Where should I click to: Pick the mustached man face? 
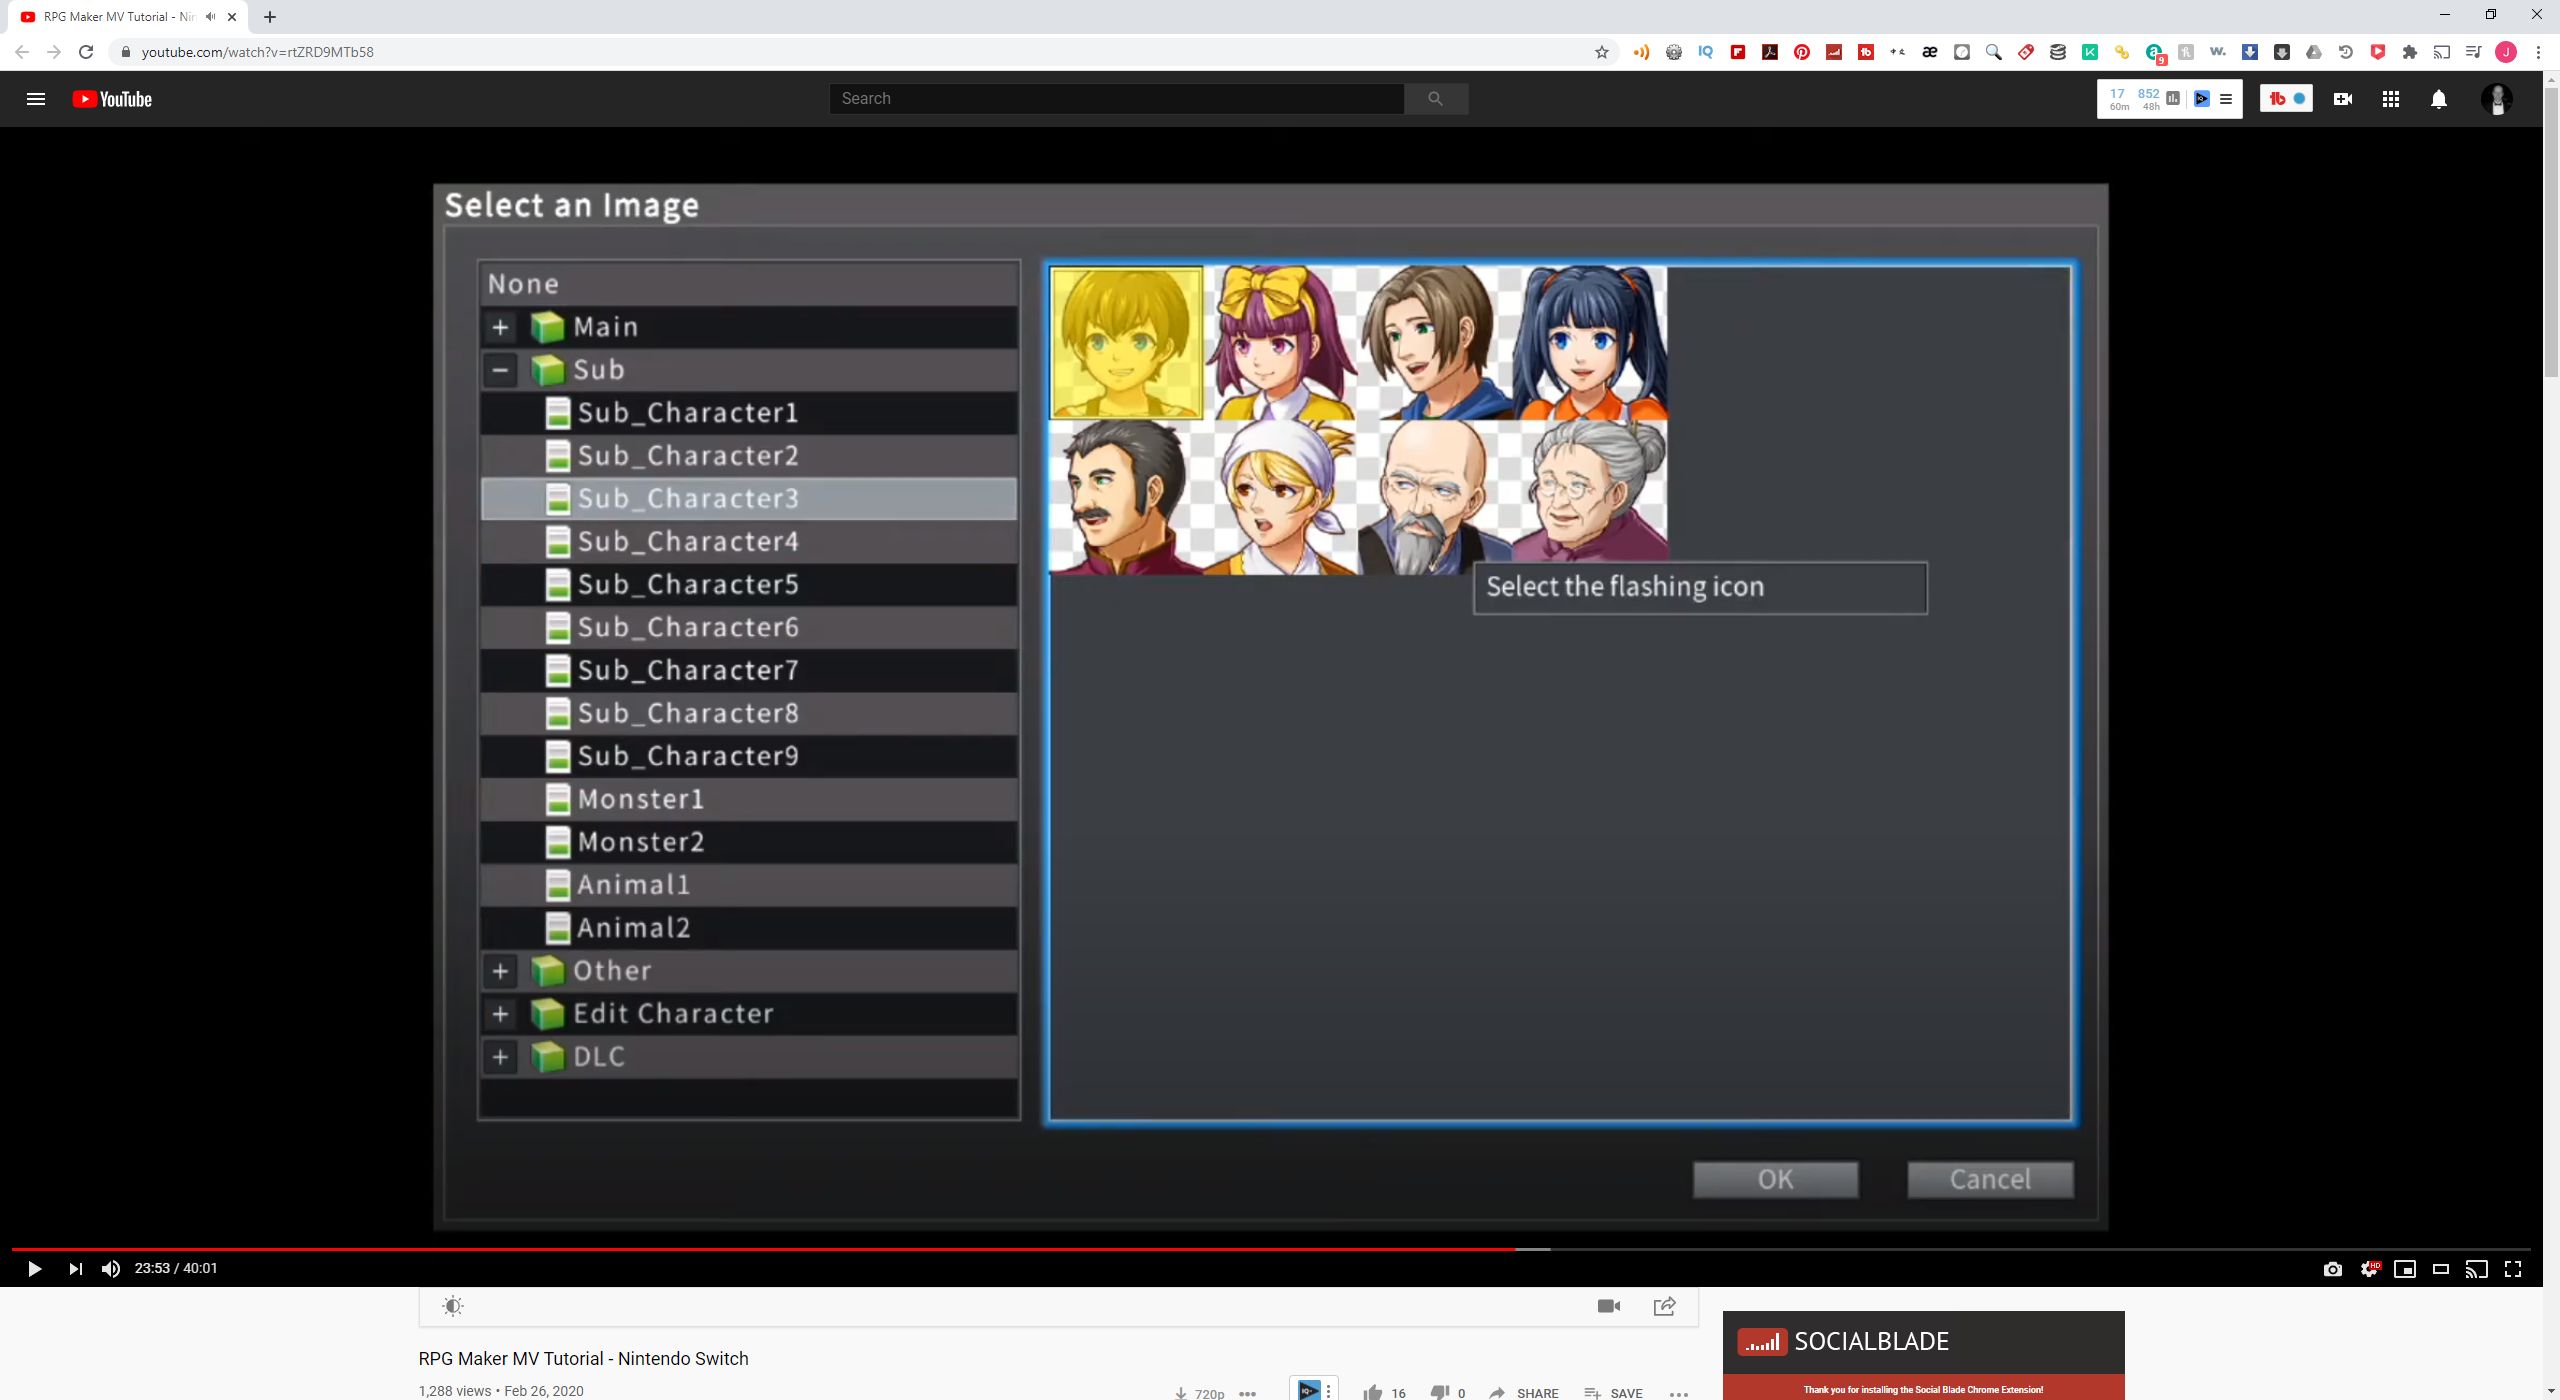[x=1127, y=497]
